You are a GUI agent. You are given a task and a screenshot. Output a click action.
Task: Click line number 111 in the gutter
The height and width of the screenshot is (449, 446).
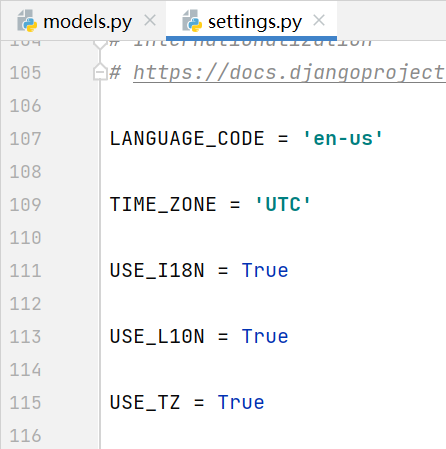(x=25, y=271)
